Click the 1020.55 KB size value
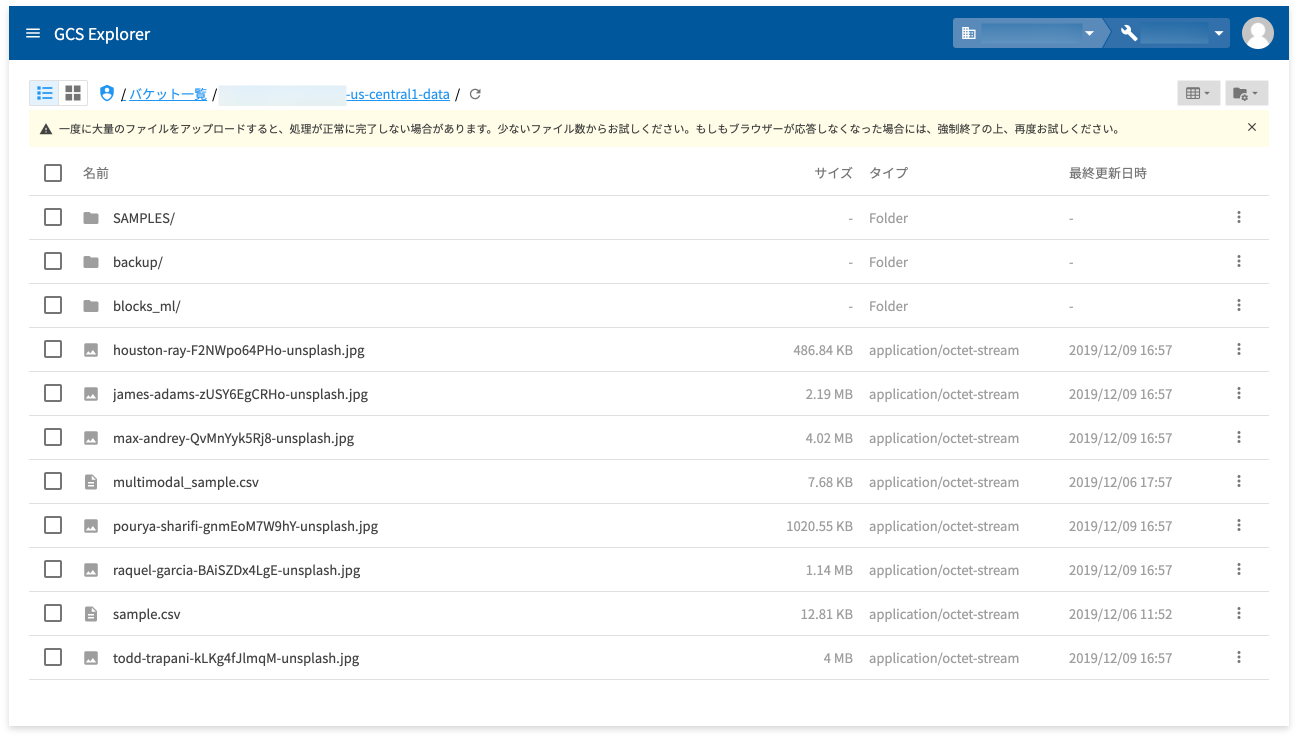The image size is (1298, 738). pos(819,526)
